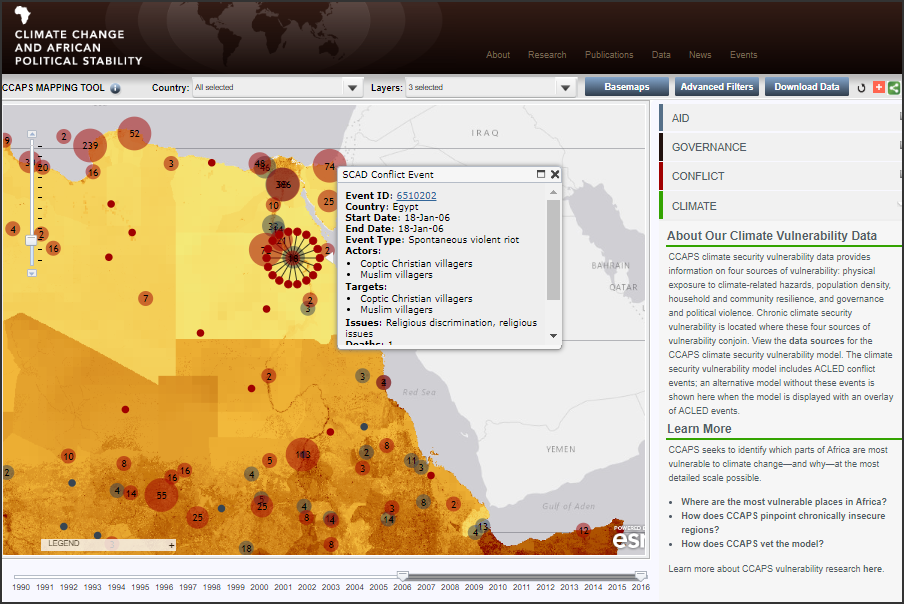Click the Download Data button
The height and width of the screenshot is (604, 904).
point(806,87)
